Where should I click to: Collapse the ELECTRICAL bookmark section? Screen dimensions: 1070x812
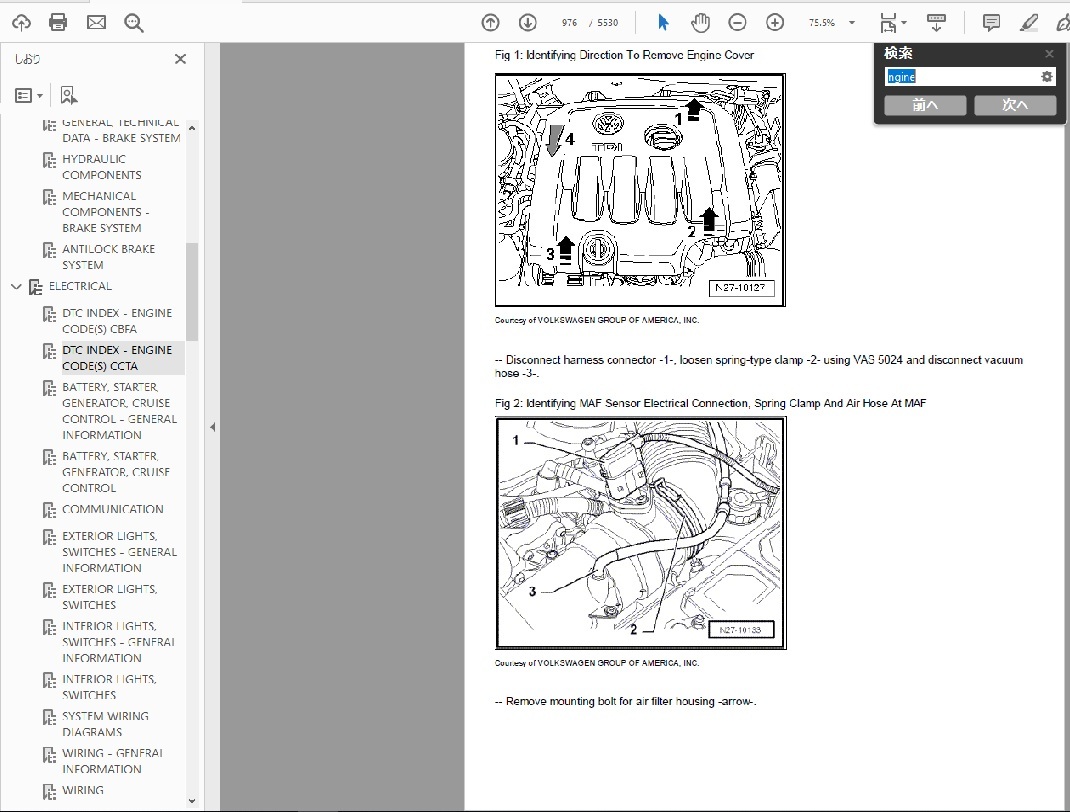pos(16,287)
